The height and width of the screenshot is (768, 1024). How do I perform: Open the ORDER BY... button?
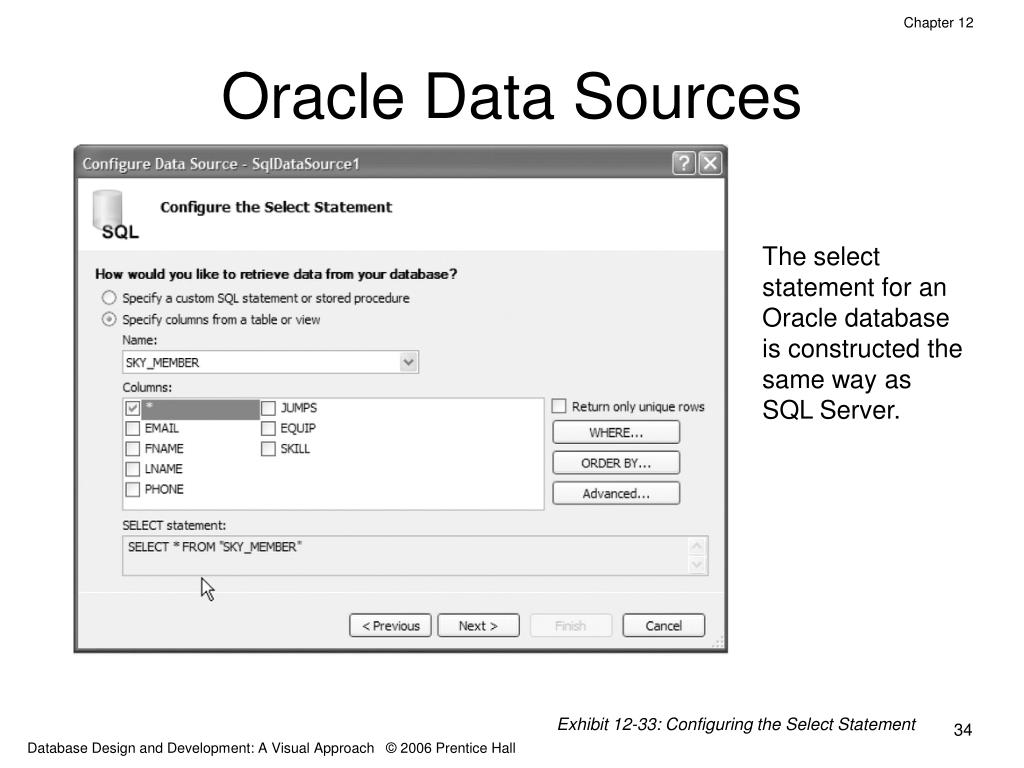click(x=616, y=463)
